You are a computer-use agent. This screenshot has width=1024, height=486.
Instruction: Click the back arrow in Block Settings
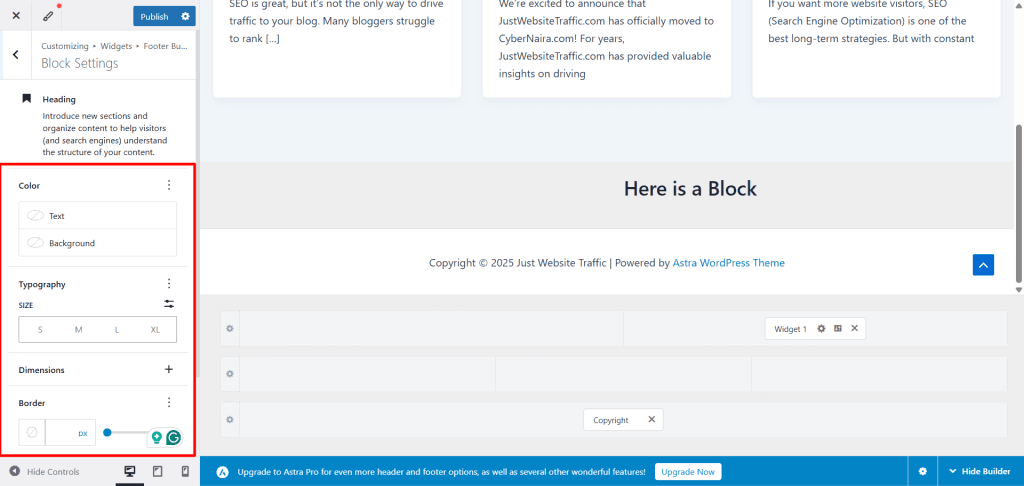click(x=16, y=55)
